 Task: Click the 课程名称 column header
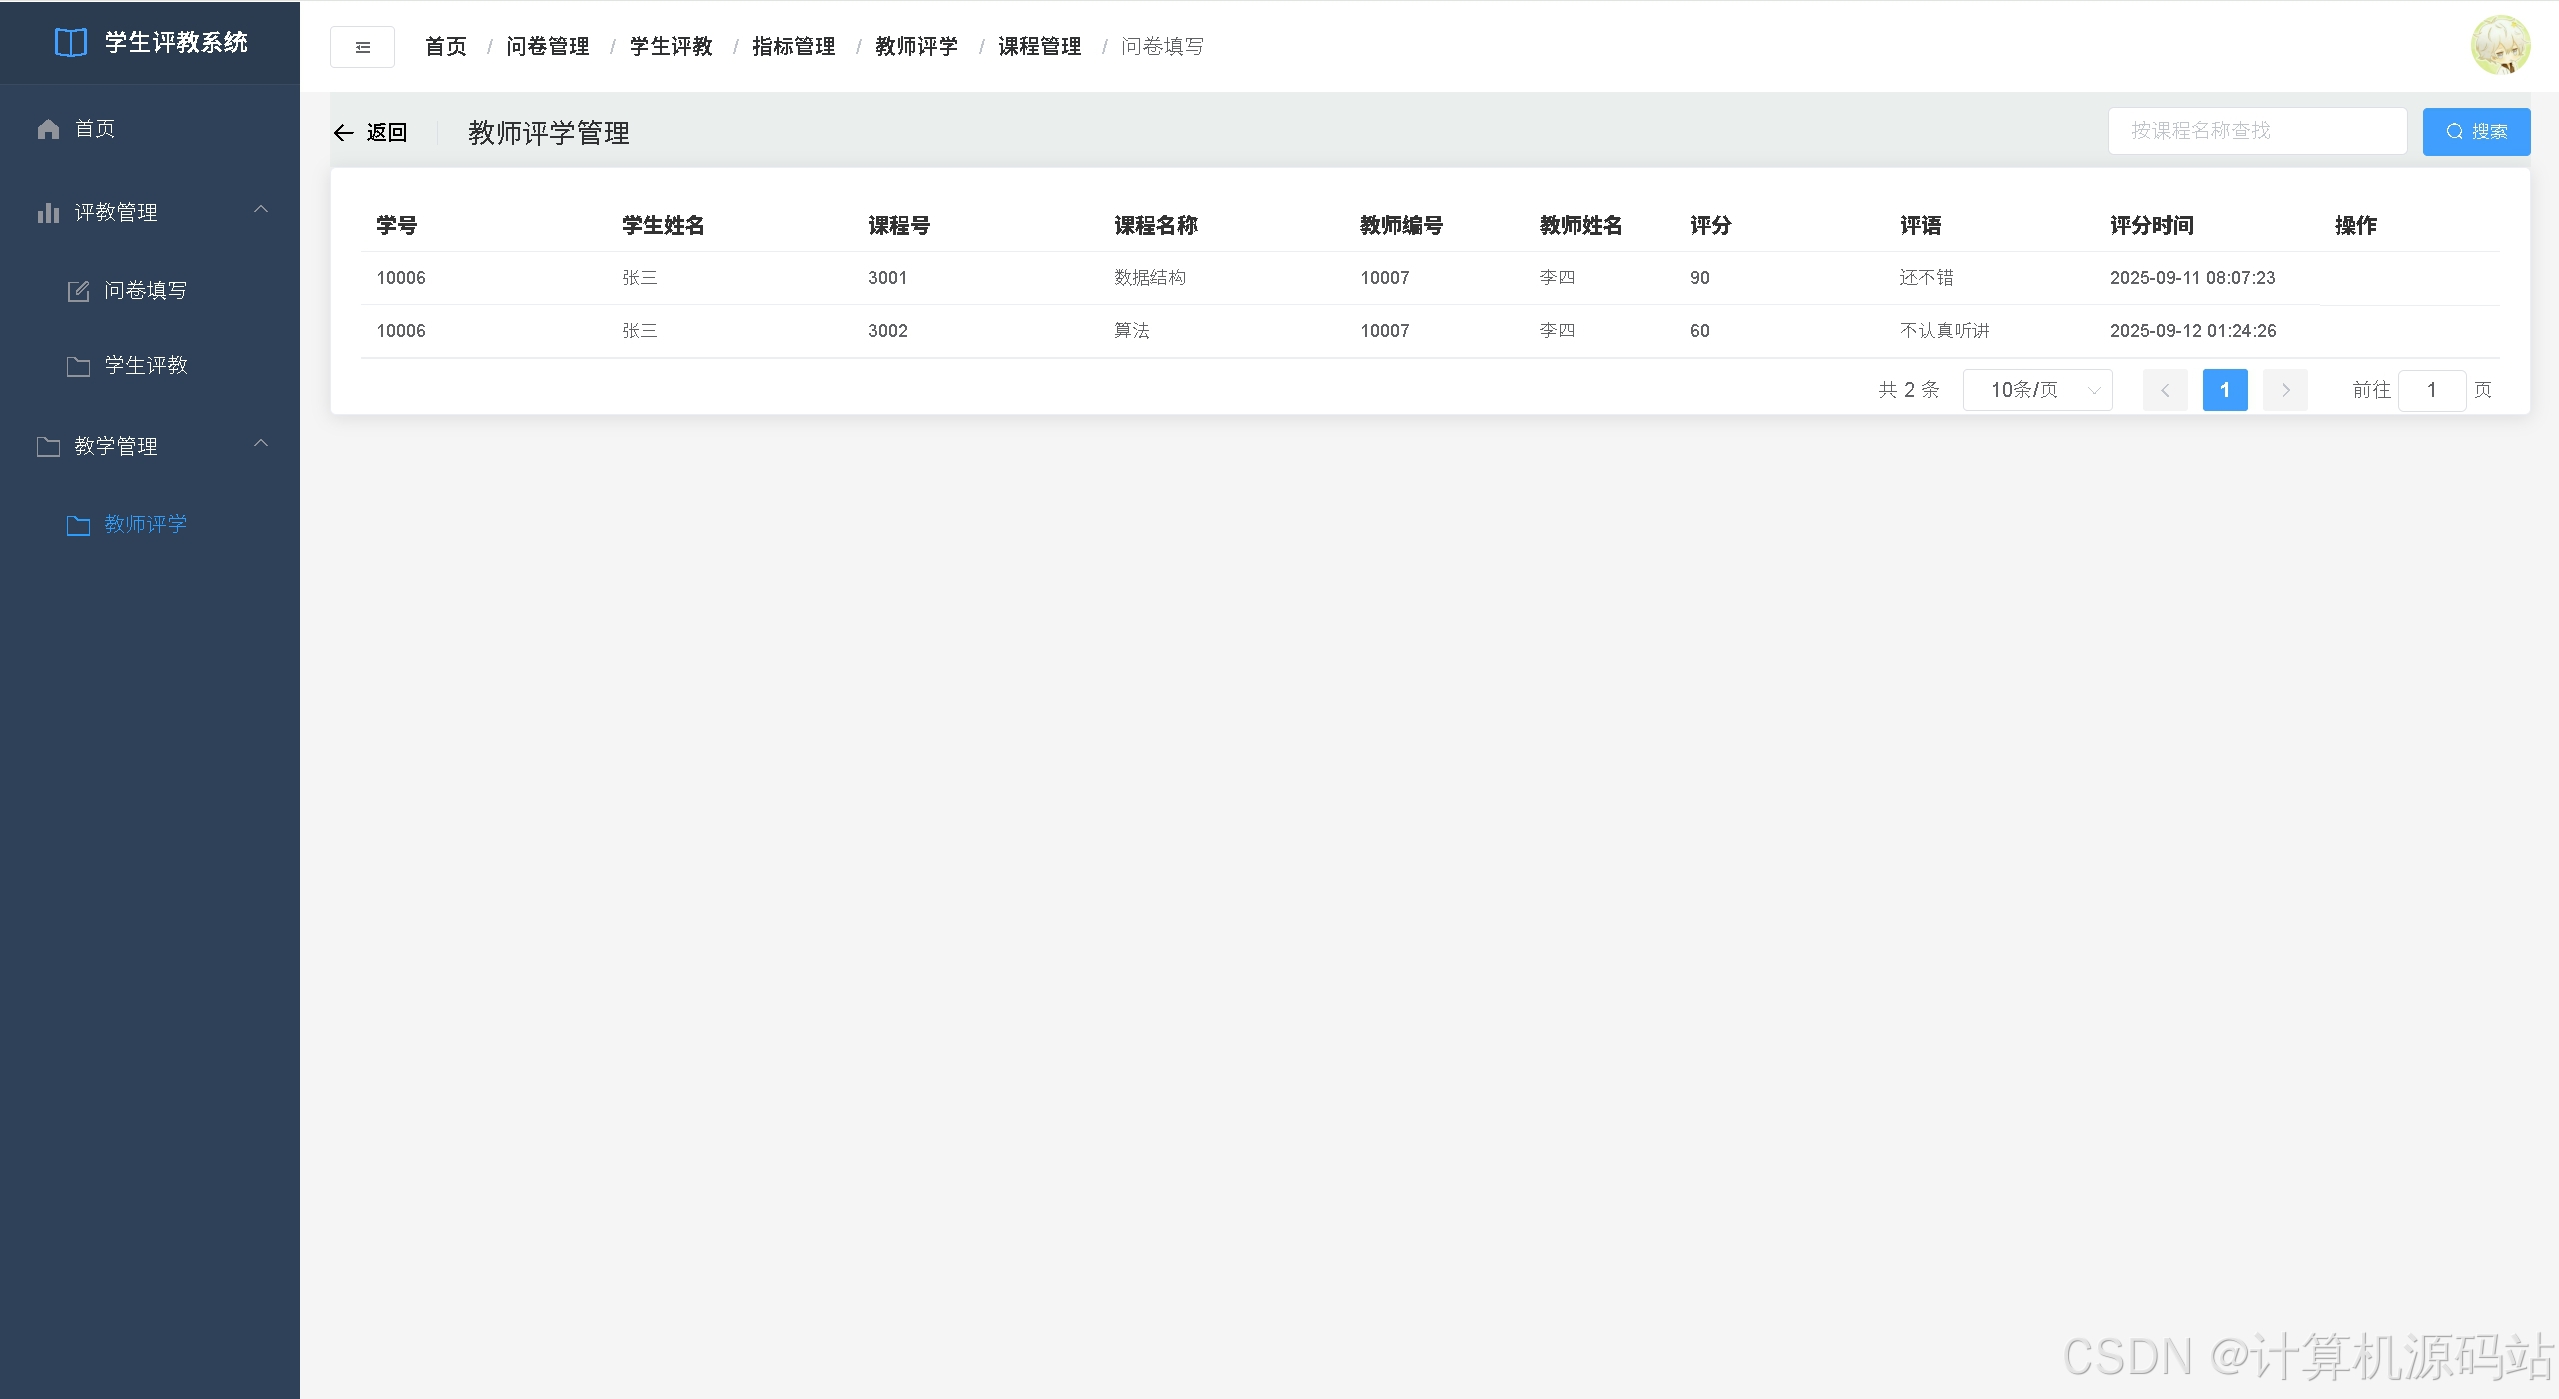[1156, 226]
